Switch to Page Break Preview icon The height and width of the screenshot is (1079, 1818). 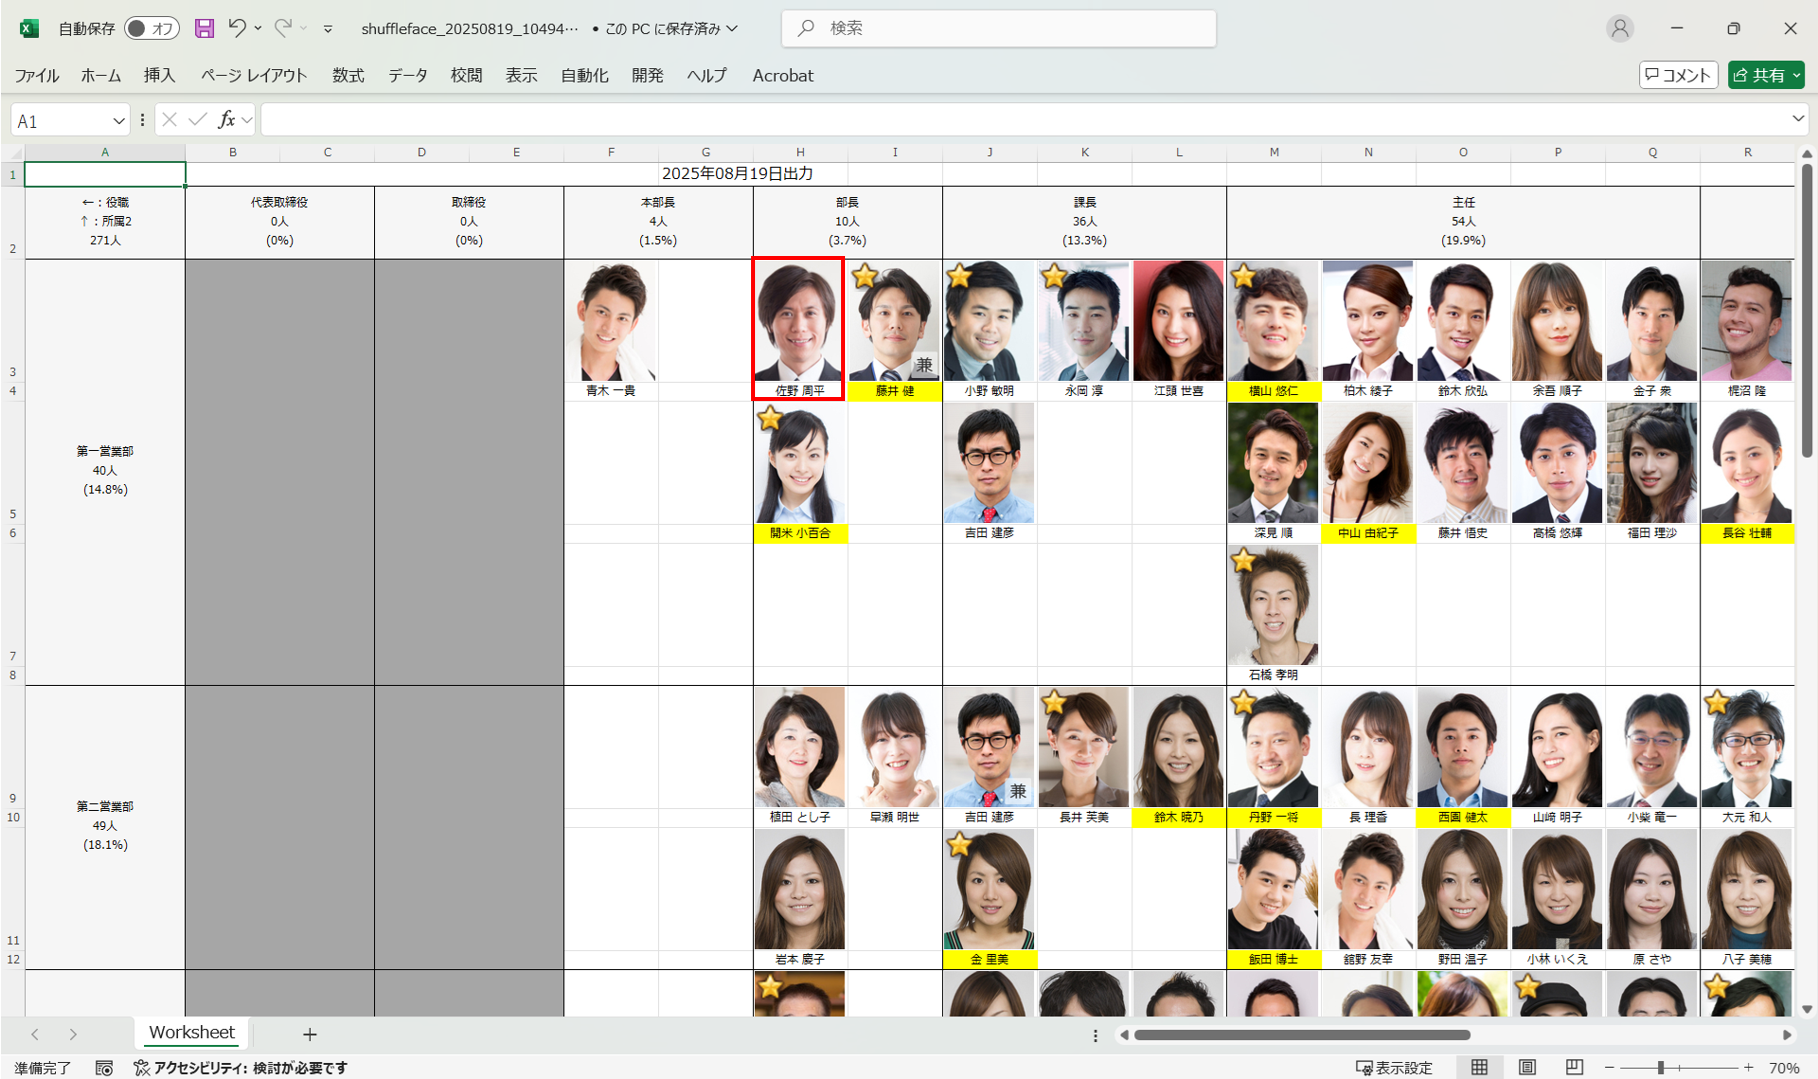[x=1574, y=1067]
